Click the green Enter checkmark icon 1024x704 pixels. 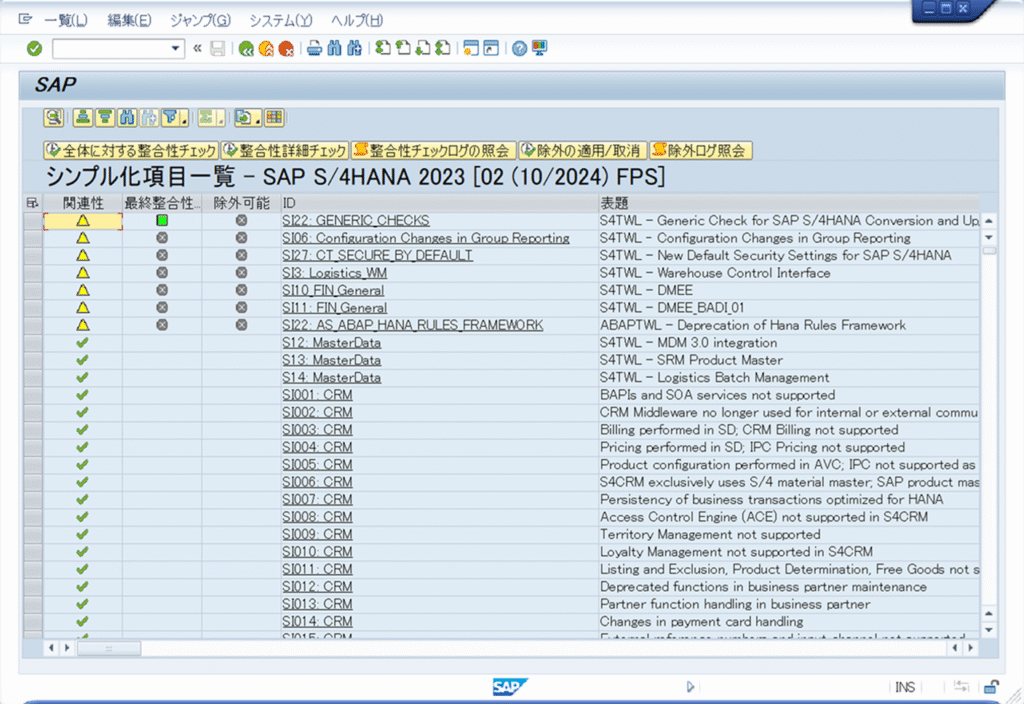(x=35, y=48)
